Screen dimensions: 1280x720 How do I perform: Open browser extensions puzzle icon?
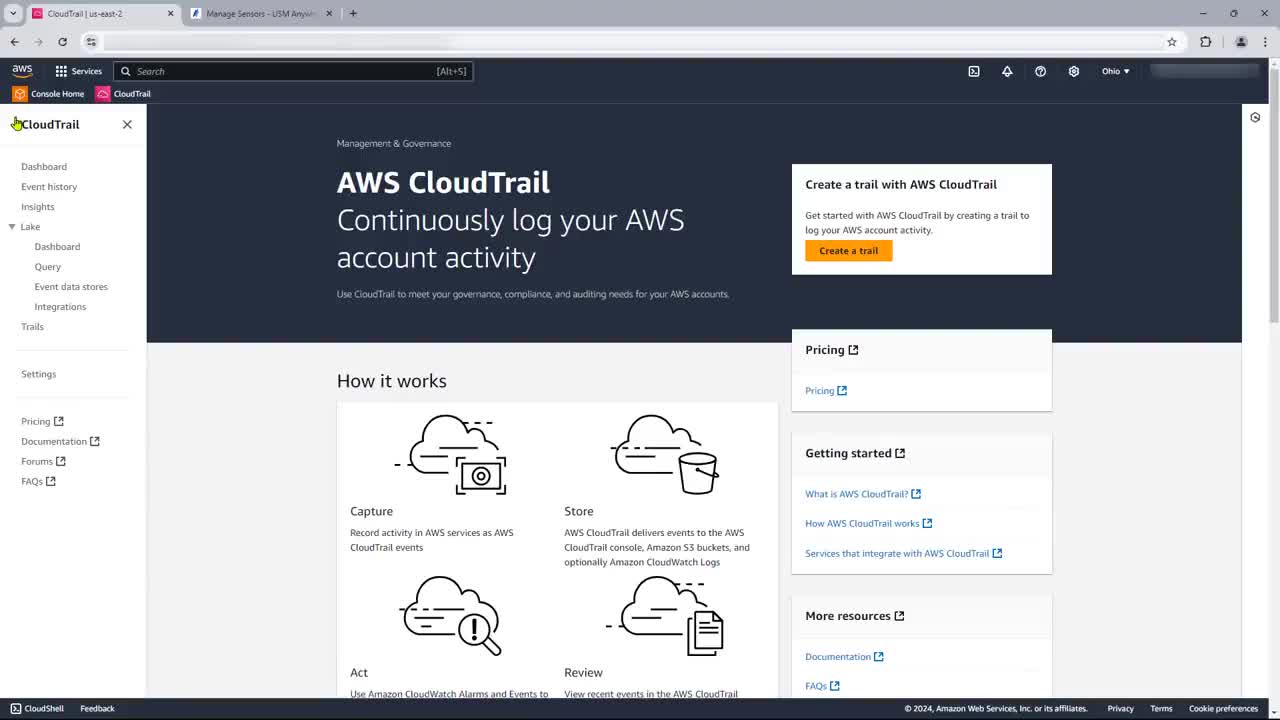pyautogui.click(x=1205, y=42)
